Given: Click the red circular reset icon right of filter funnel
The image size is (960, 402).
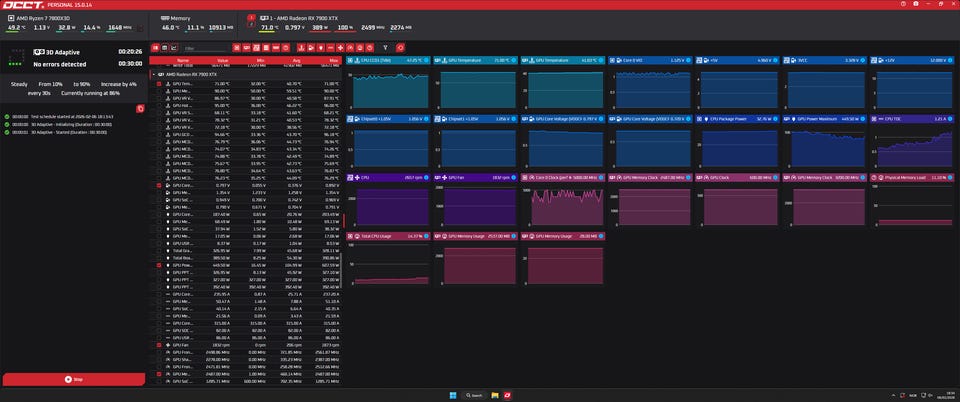Looking at the screenshot, I should (x=401, y=47).
